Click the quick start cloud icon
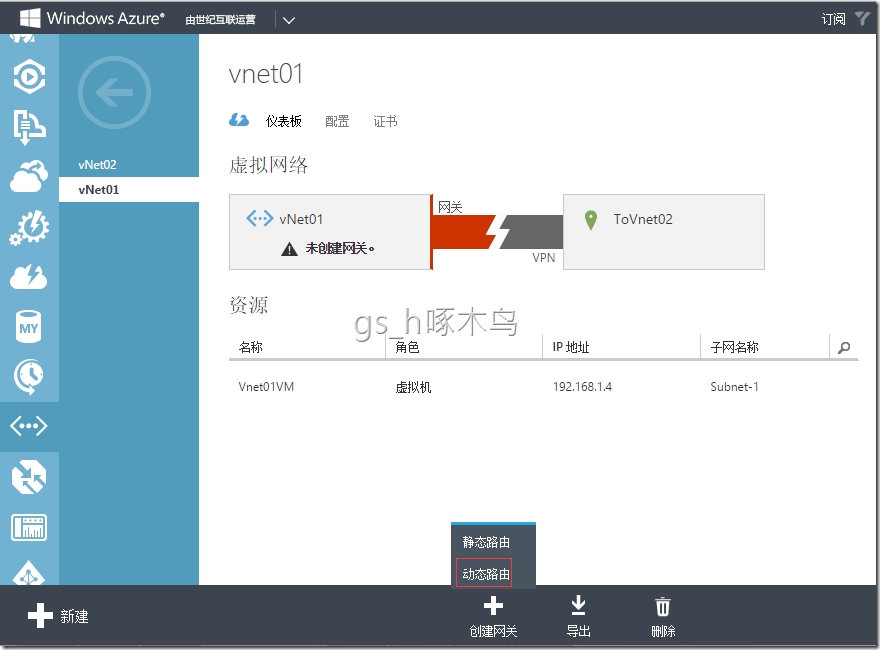The height and width of the screenshot is (650, 880). [239, 120]
